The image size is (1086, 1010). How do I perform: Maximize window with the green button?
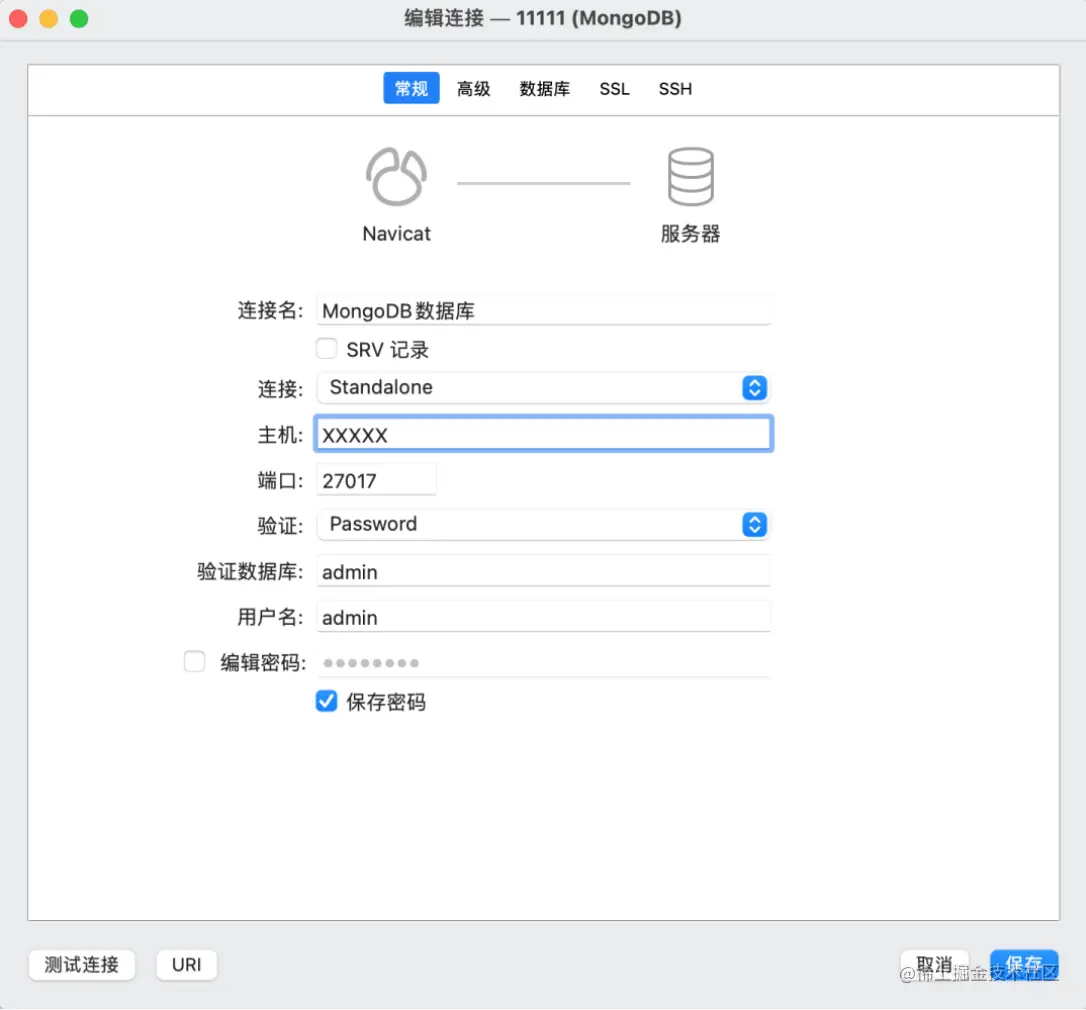tap(79, 19)
